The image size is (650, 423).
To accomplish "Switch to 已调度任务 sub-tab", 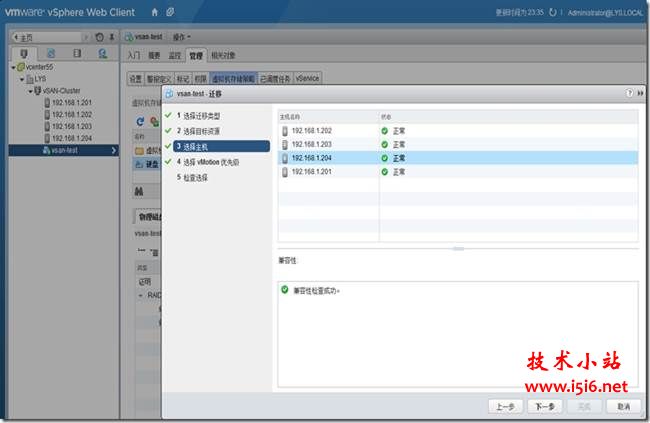I will tap(275, 78).
